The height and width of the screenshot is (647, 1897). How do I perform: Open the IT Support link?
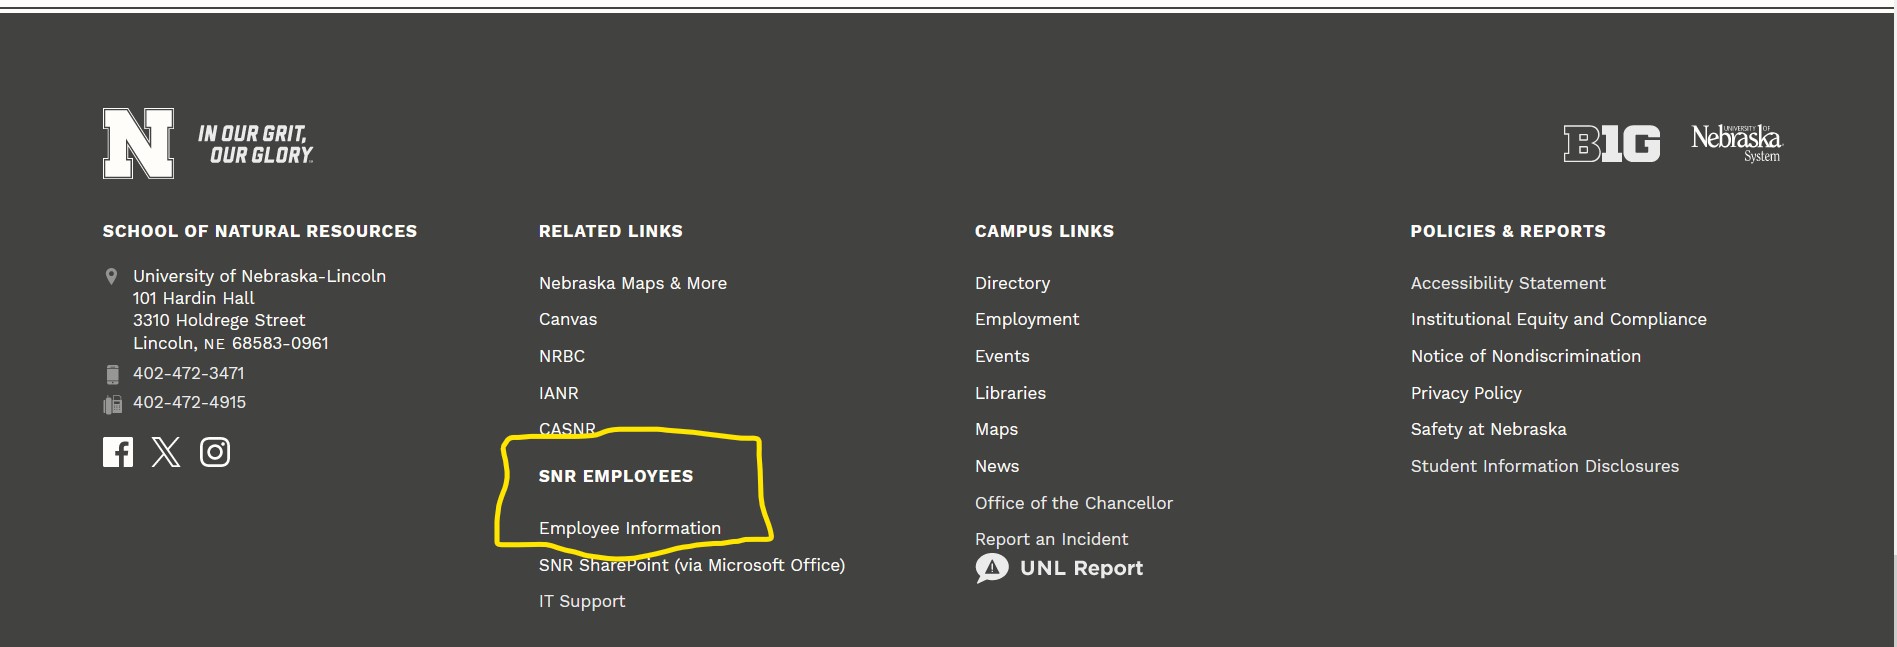tap(581, 601)
